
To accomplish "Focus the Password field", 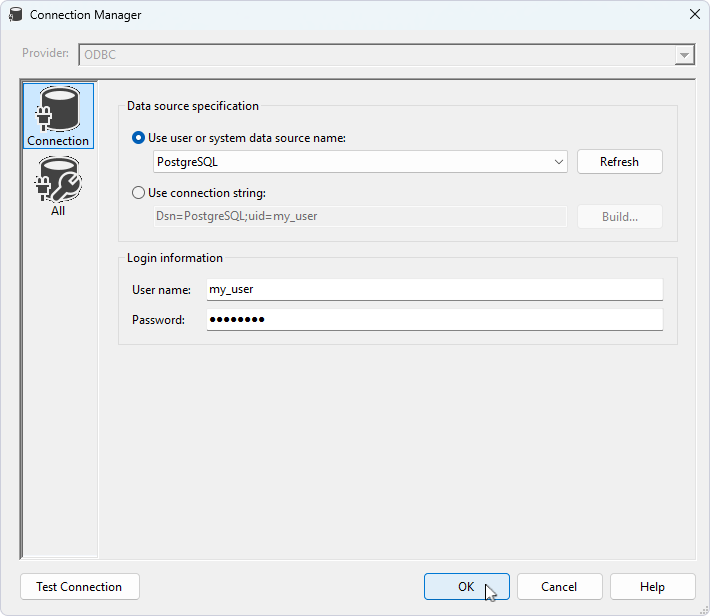I will pos(434,319).
